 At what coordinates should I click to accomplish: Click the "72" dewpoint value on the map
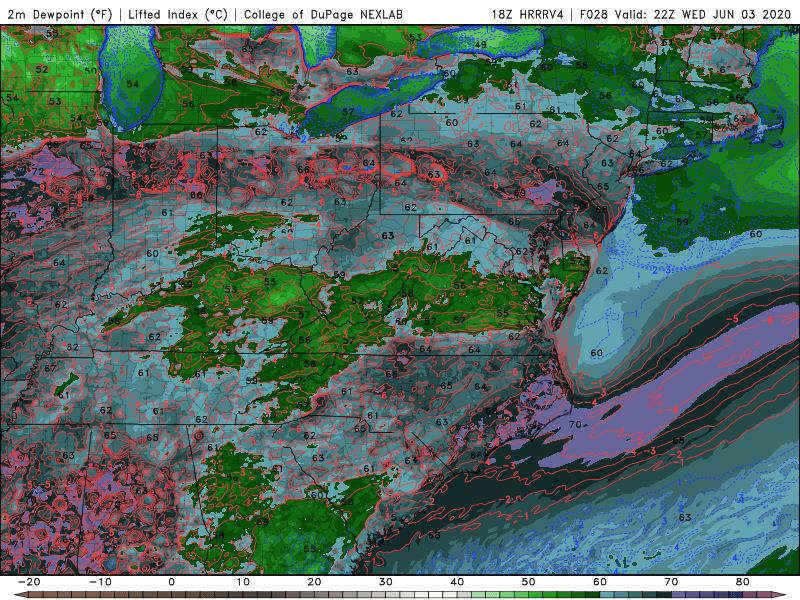click(x=38, y=171)
